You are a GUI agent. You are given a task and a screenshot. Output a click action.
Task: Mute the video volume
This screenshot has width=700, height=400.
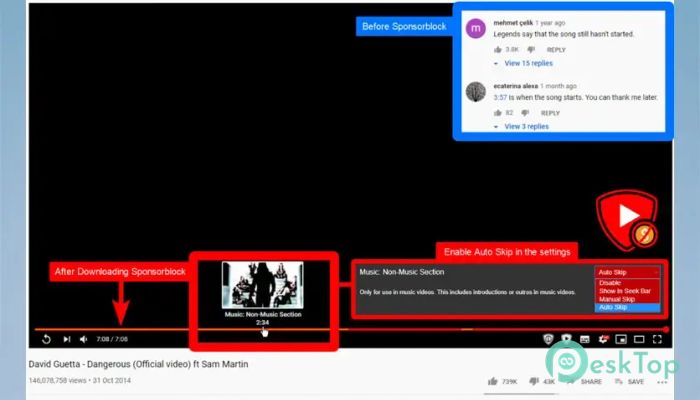(83, 339)
